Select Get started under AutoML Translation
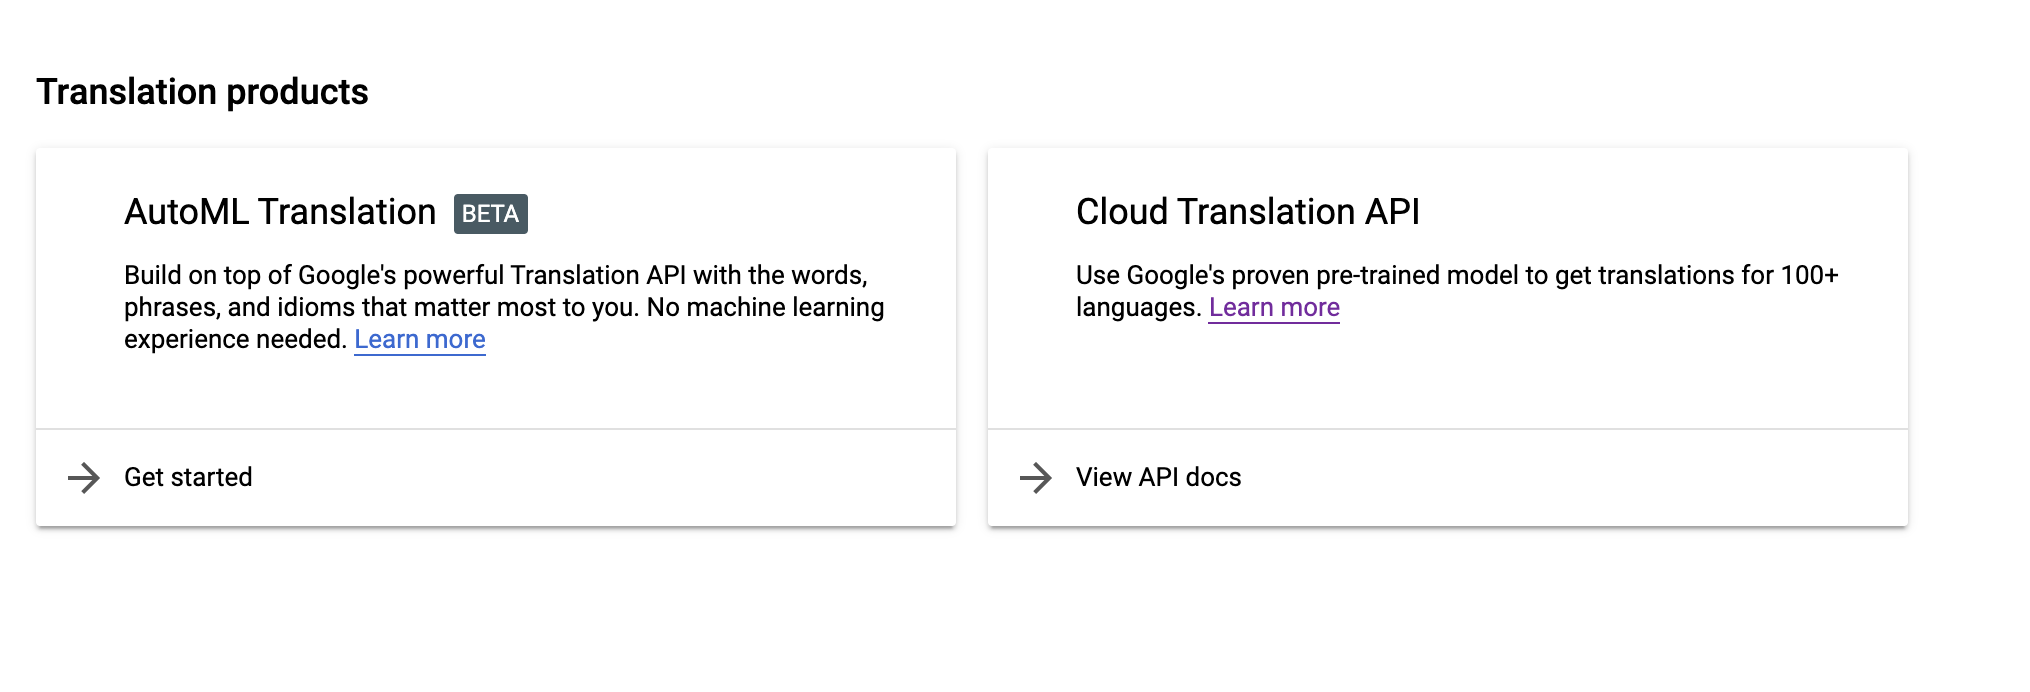Image resolution: width=2030 pixels, height=692 pixels. (x=188, y=477)
